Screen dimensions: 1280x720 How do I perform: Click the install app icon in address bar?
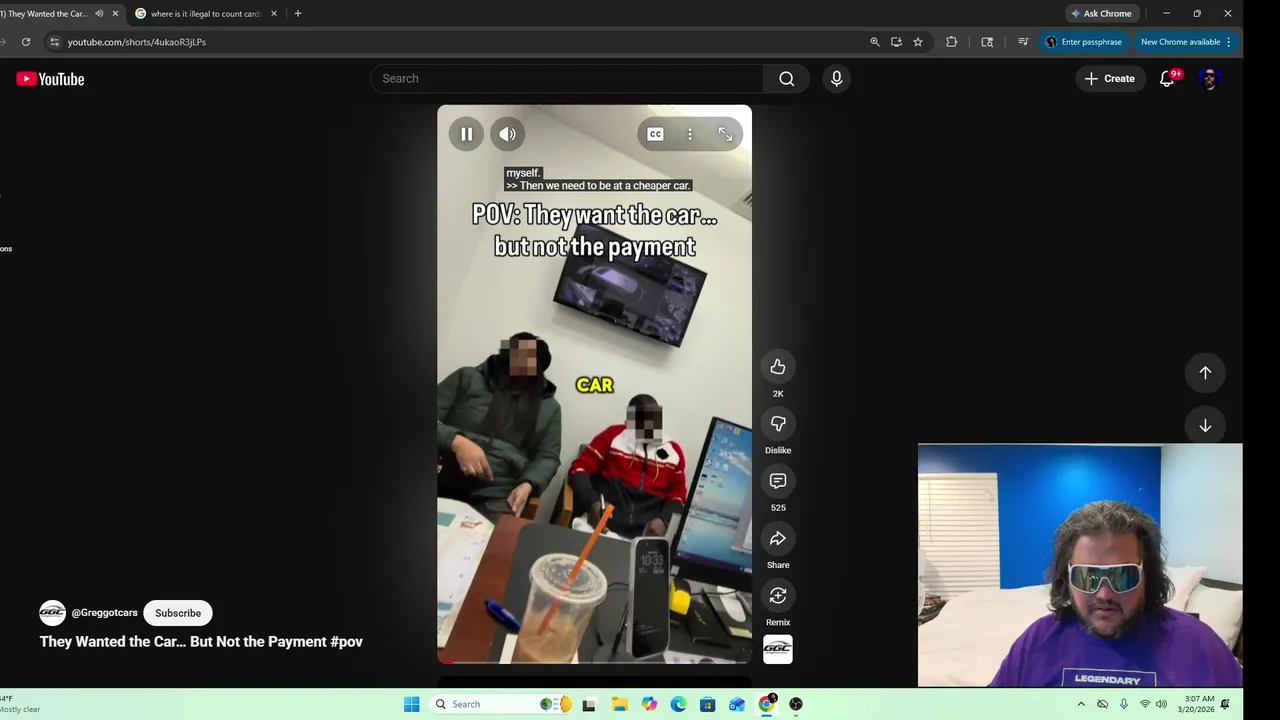(x=896, y=42)
